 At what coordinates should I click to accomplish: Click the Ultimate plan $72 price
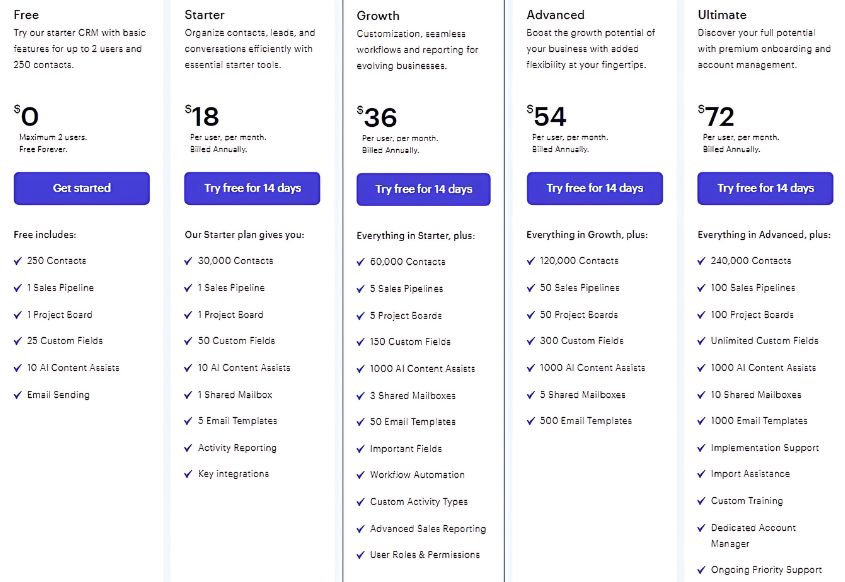click(x=720, y=116)
